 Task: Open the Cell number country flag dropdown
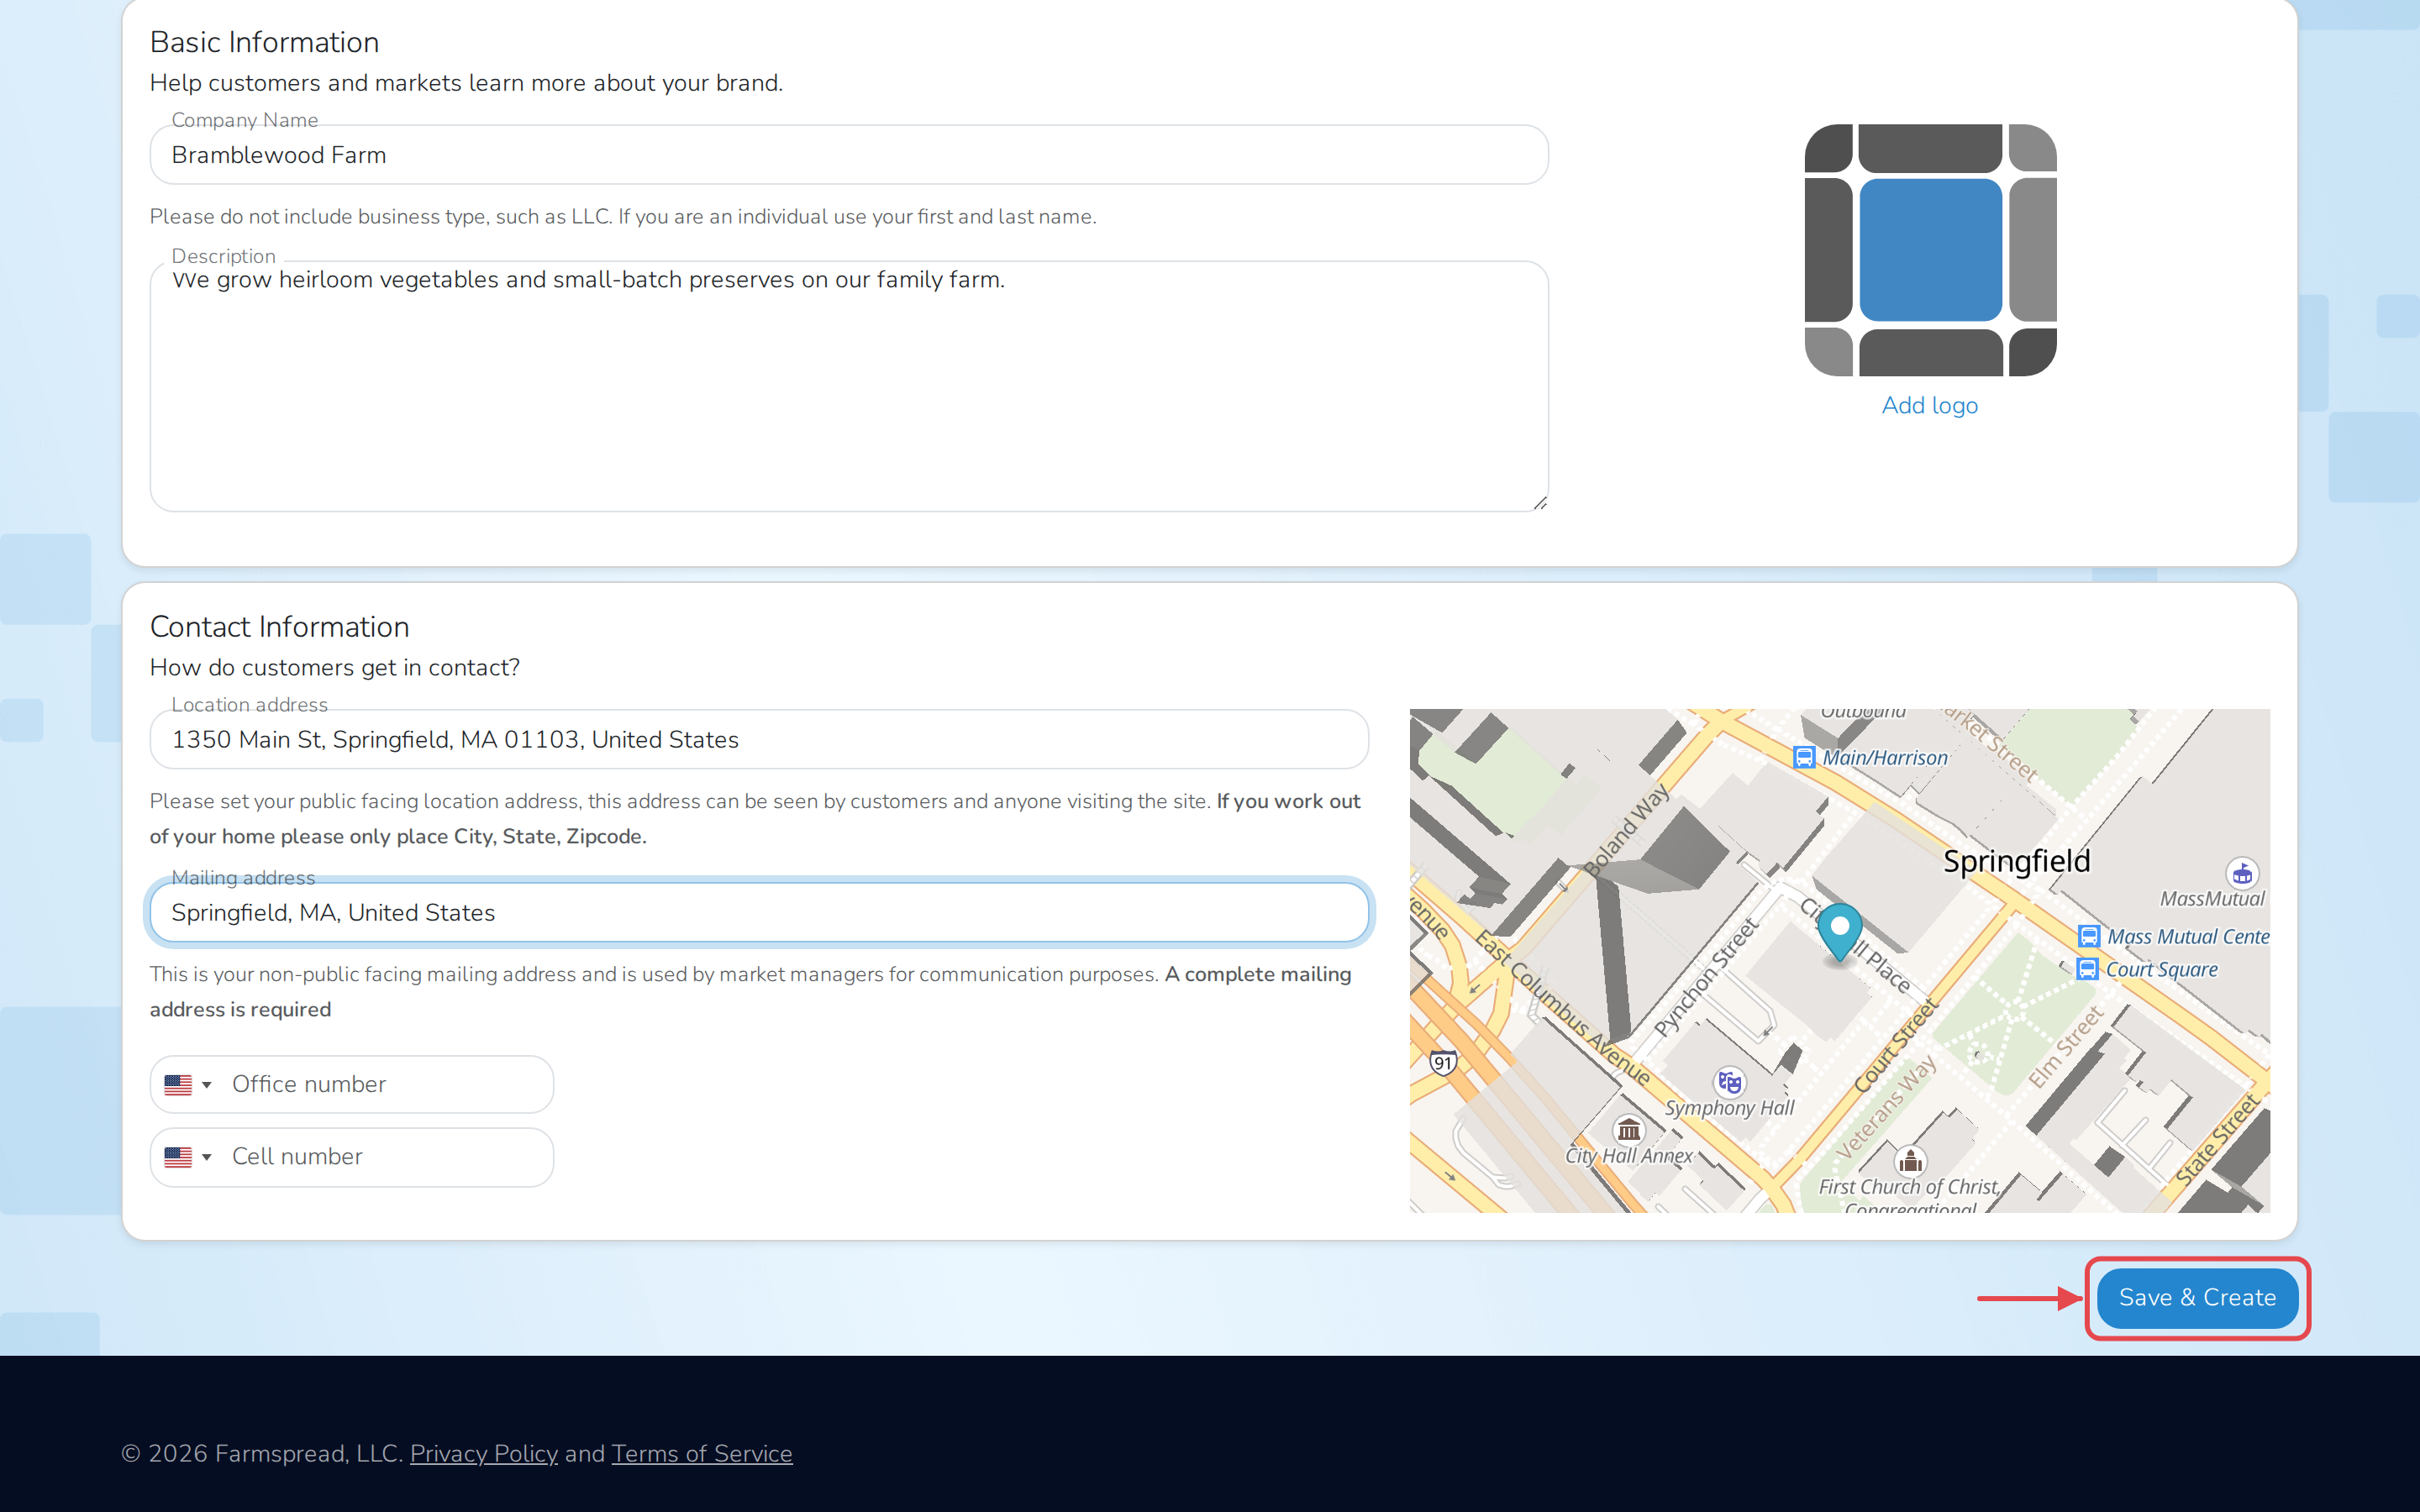coord(187,1157)
